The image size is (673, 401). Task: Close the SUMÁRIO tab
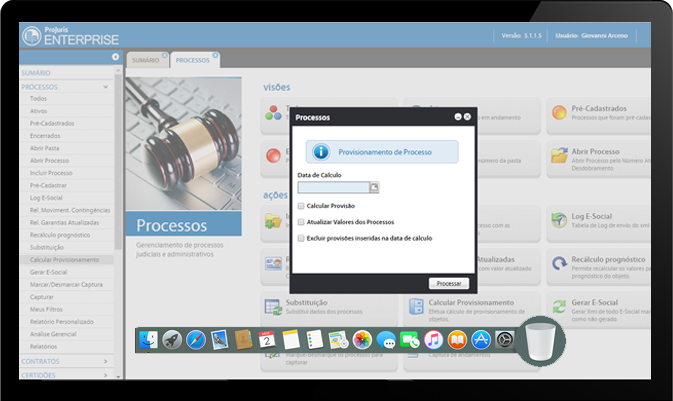[165, 55]
